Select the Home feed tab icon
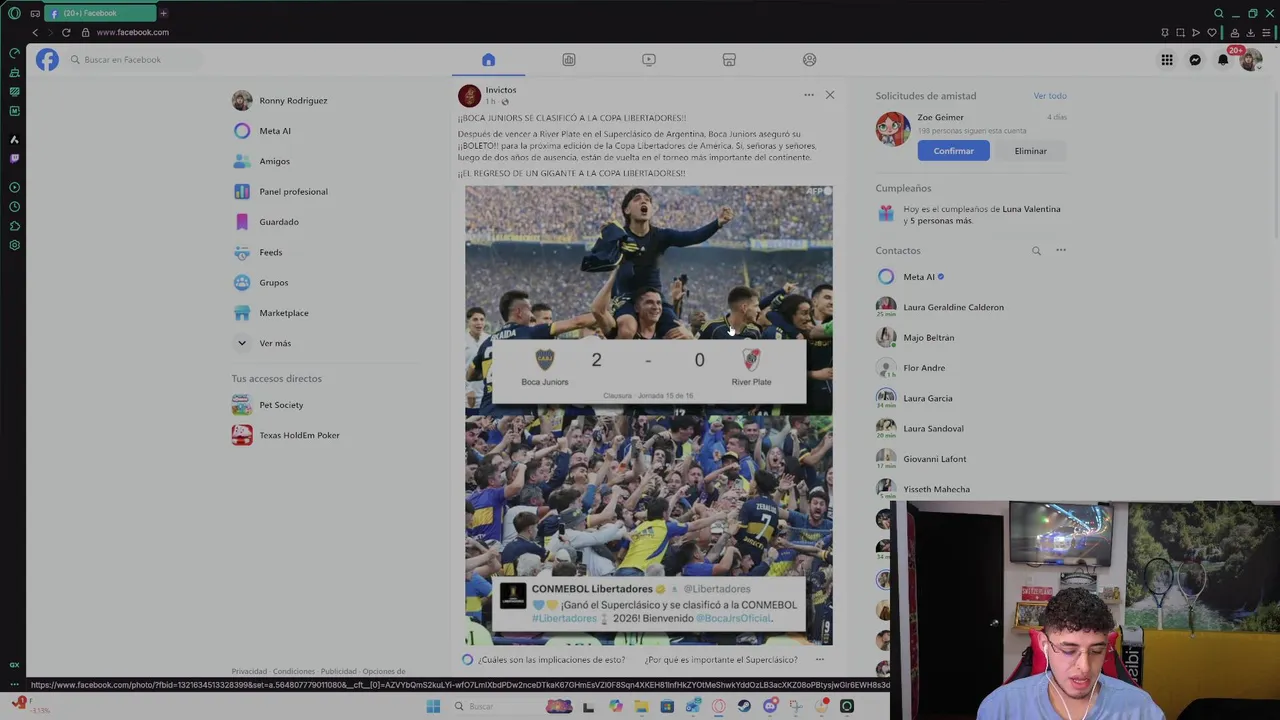The height and width of the screenshot is (720, 1280). pos(488,60)
